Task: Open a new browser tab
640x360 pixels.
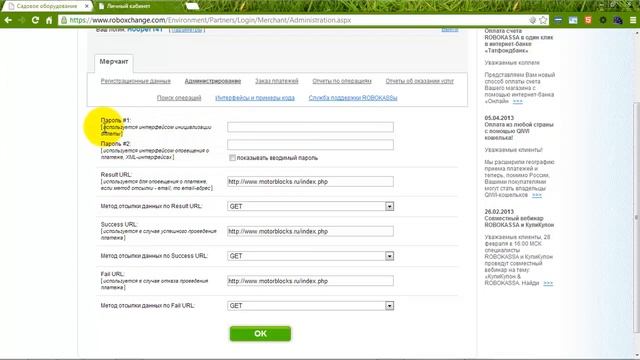Action: click(192, 6)
